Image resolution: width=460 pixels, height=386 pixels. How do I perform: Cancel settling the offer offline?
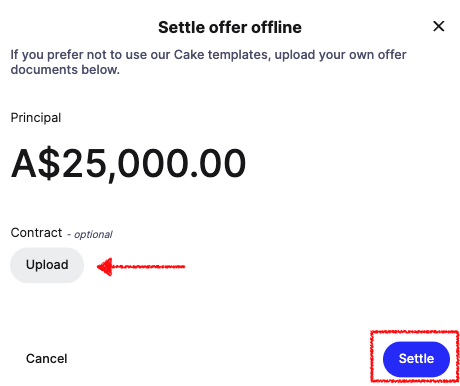(x=47, y=359)
